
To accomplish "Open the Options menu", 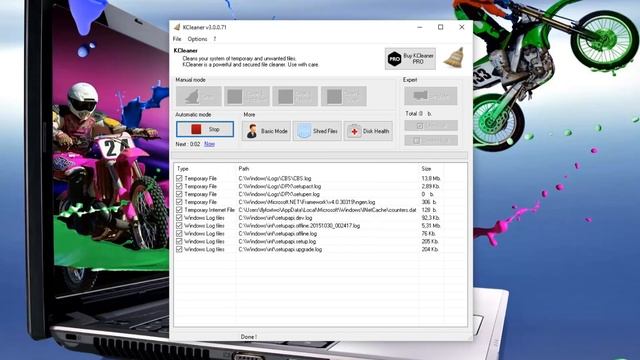I will (x=198, y=39).
